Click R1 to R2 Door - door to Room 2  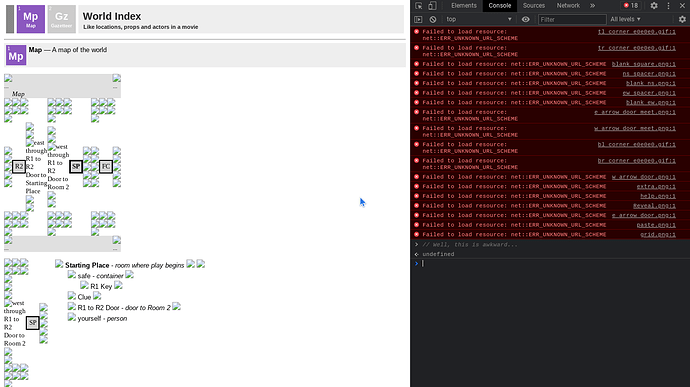tap(124, 308)
